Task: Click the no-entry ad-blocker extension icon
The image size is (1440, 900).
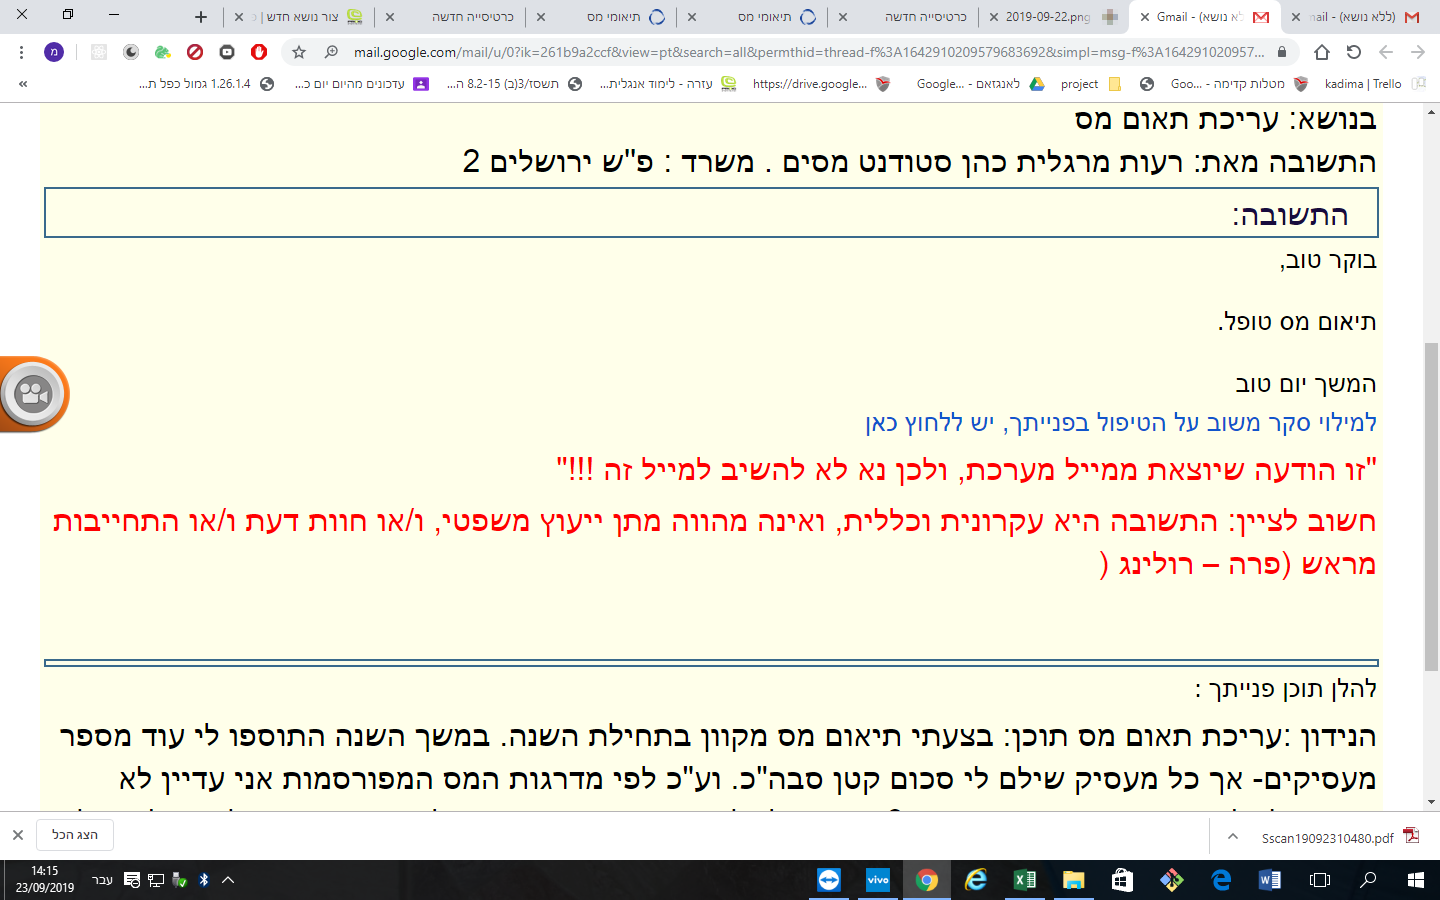Action: coord(195,50)
